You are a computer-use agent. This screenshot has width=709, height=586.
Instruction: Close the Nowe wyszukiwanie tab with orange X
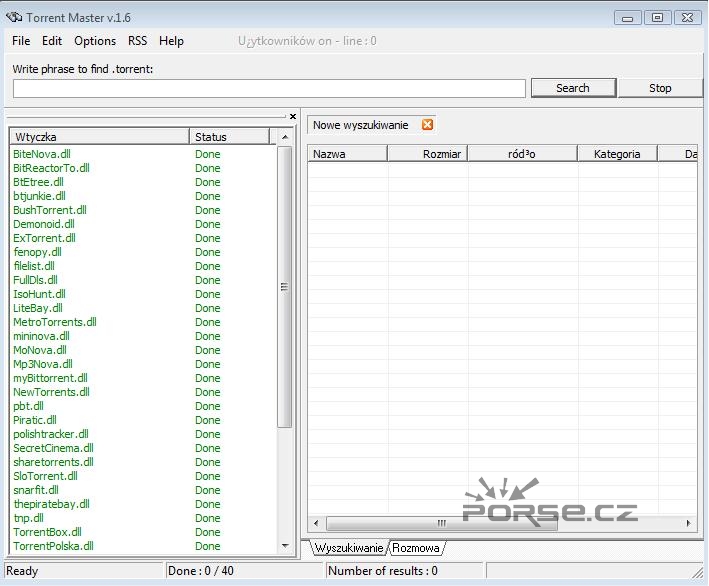(x=428, y=125)
